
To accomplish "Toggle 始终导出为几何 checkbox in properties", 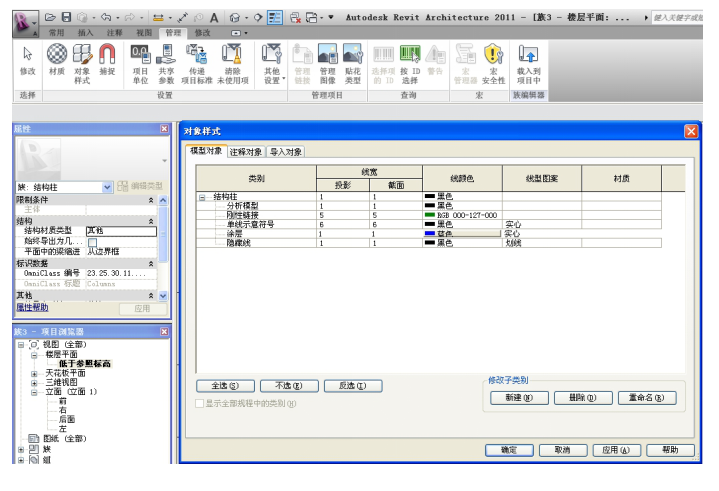I will pos(93,242).
